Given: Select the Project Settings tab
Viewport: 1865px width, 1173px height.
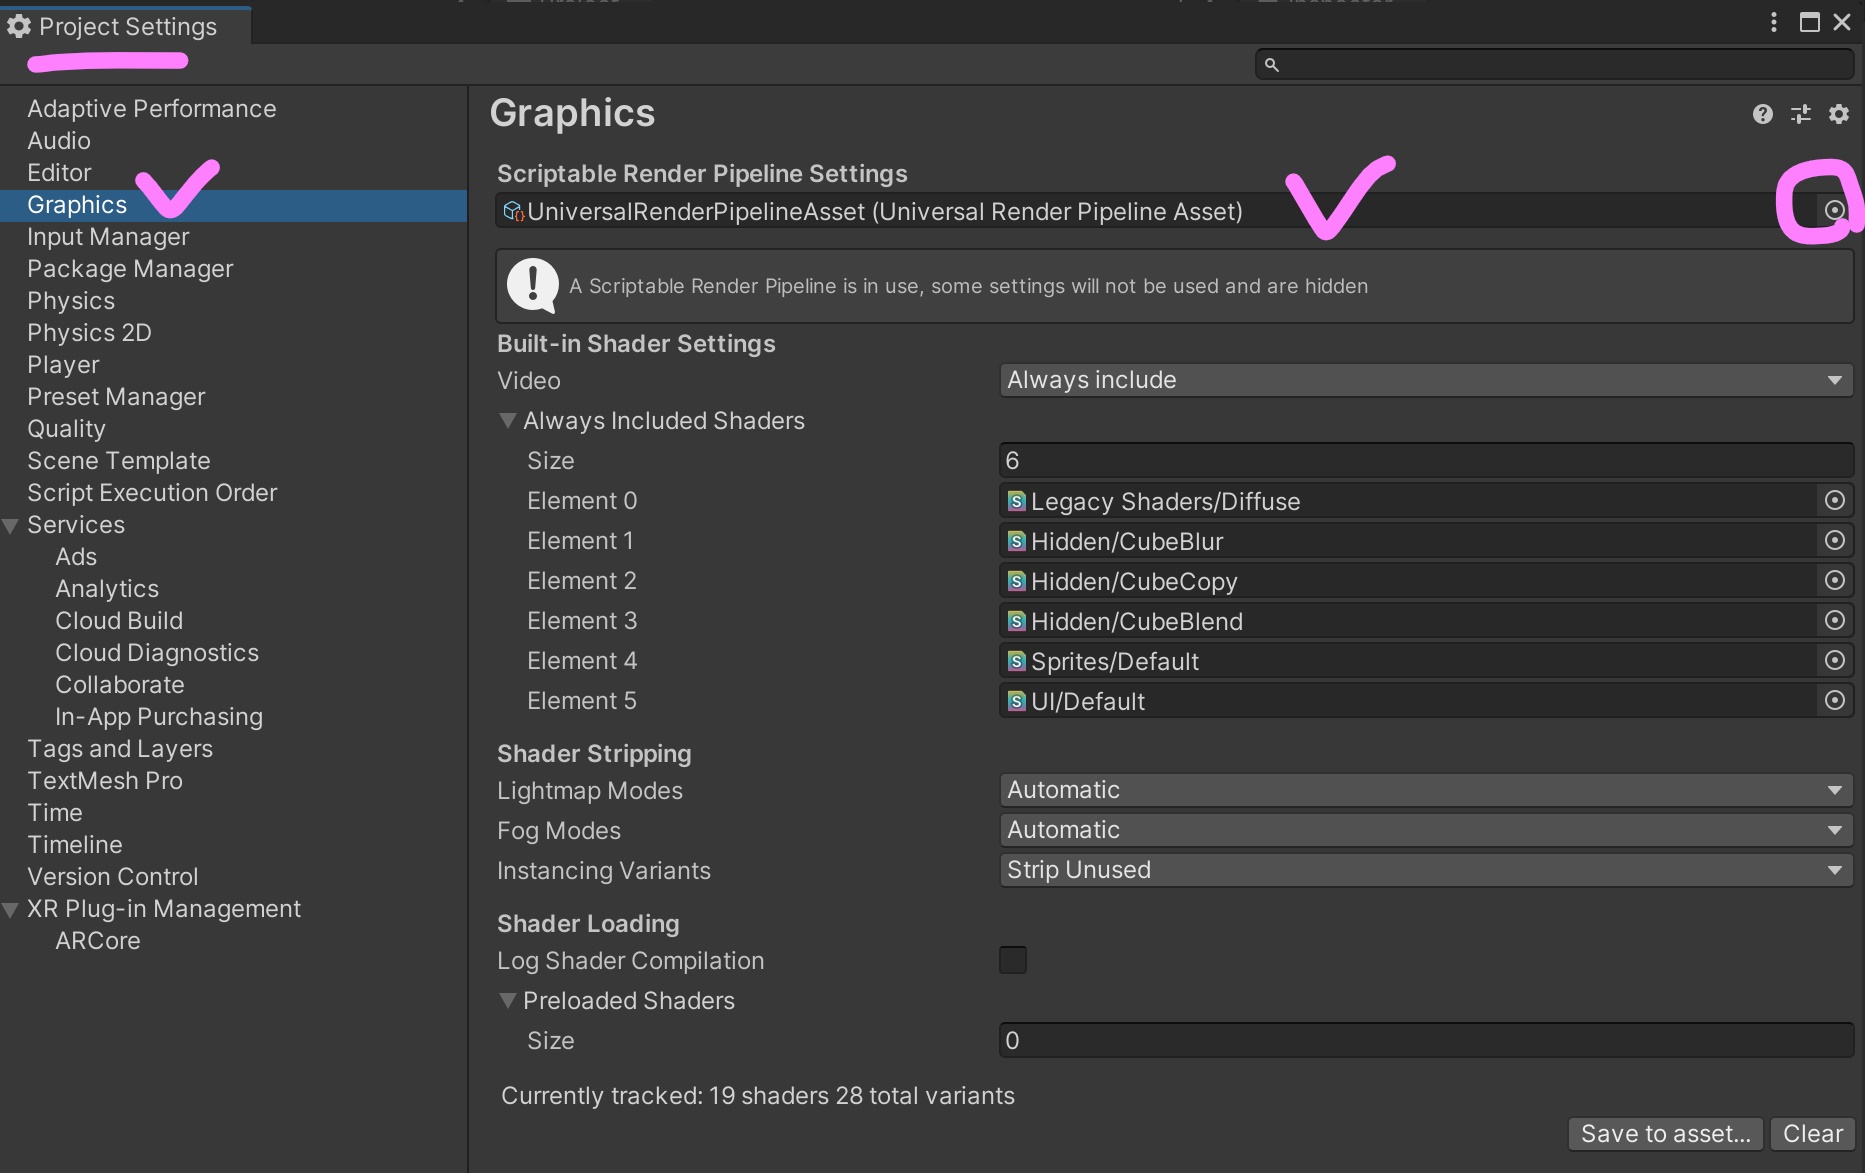Looking at the screenshot, I should (126, 27).
